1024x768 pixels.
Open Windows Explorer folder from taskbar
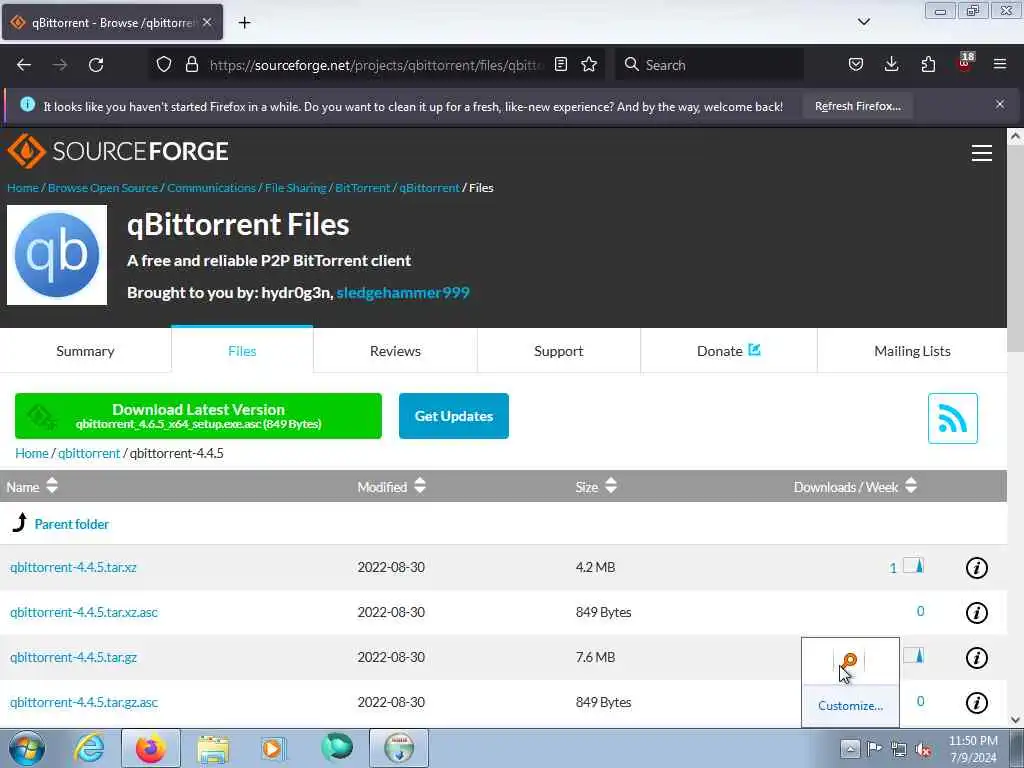point(213,748)
